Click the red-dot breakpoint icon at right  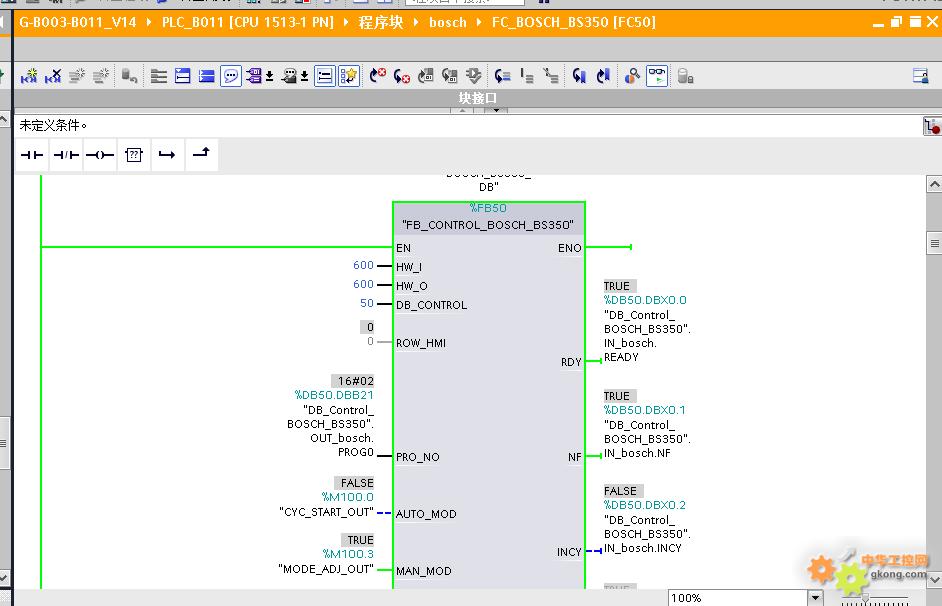pyautogui.click(x=932, y=126)
